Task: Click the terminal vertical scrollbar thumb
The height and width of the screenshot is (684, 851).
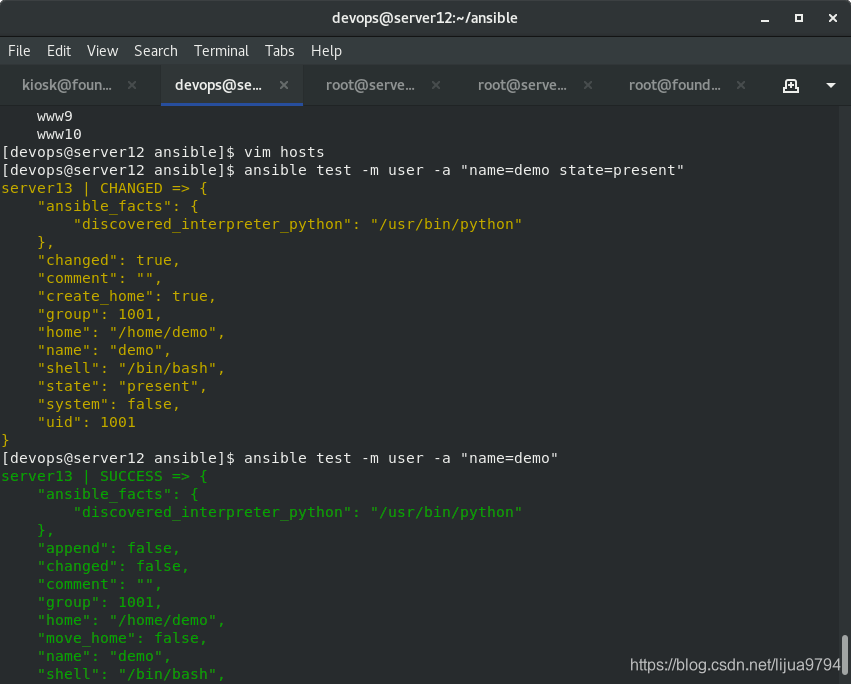Action: (844, 655)
